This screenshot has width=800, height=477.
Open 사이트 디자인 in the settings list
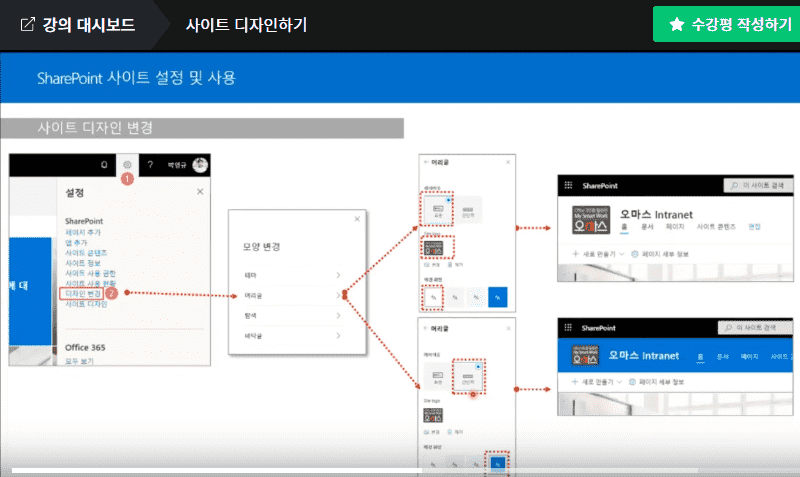(86, 304)
